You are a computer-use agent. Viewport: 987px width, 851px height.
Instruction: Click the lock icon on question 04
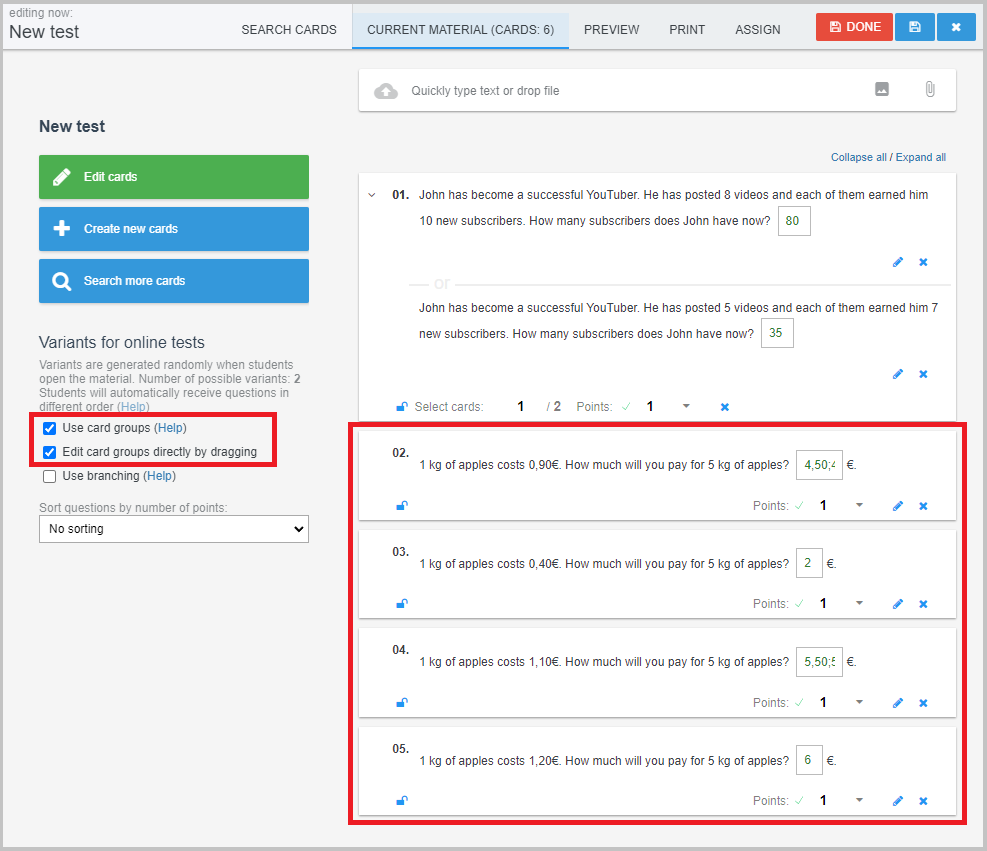pos(402,703)
